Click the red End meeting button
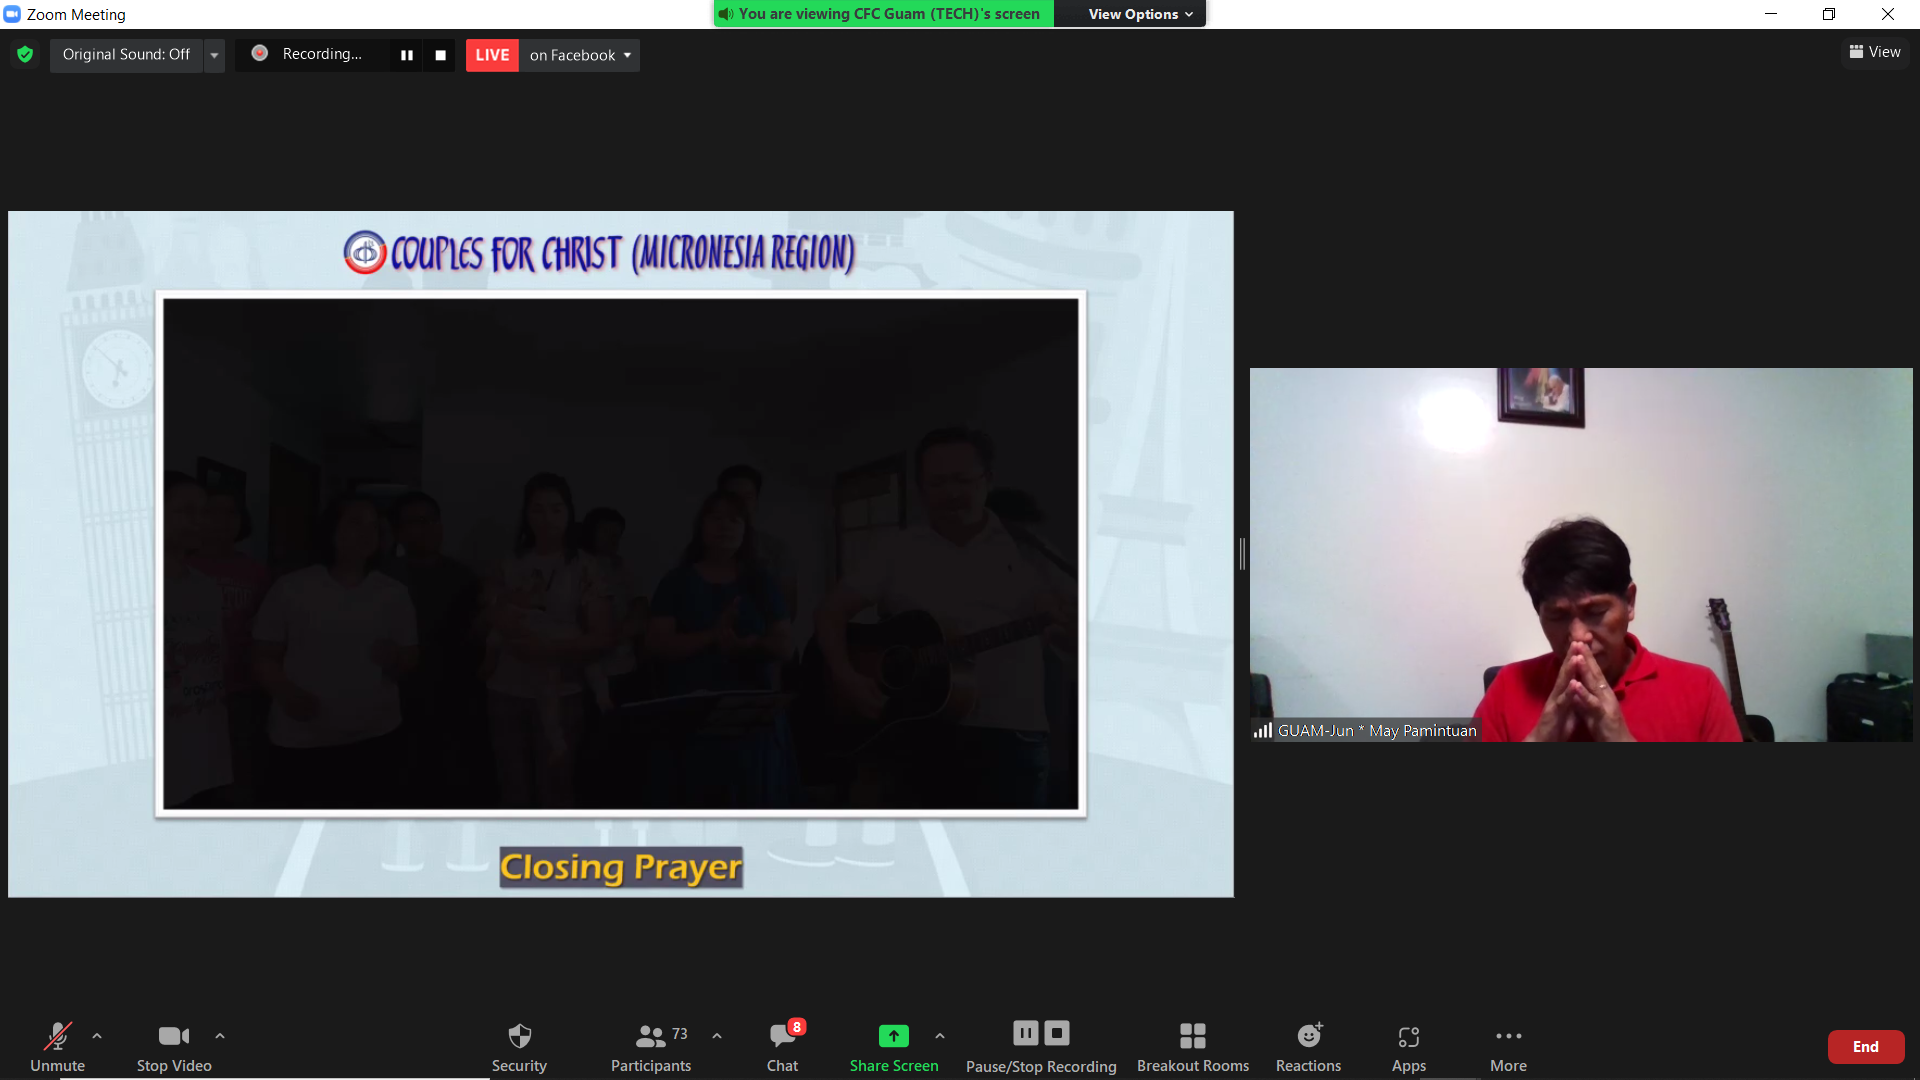1920x1080 pixels. coord(1866,1047)
